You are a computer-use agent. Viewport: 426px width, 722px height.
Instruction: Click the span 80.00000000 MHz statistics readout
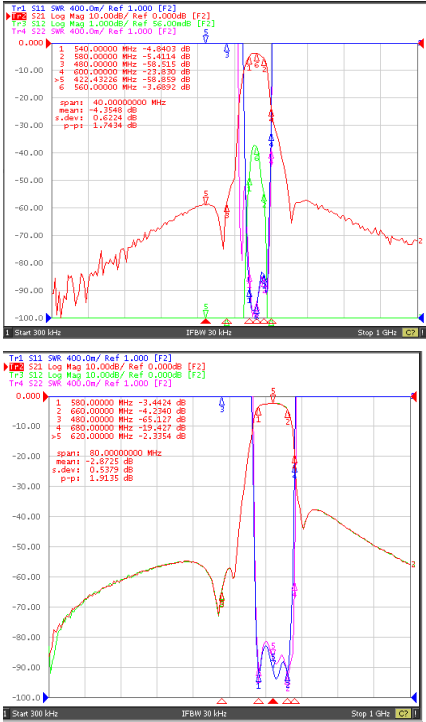[x=109, y=453]
